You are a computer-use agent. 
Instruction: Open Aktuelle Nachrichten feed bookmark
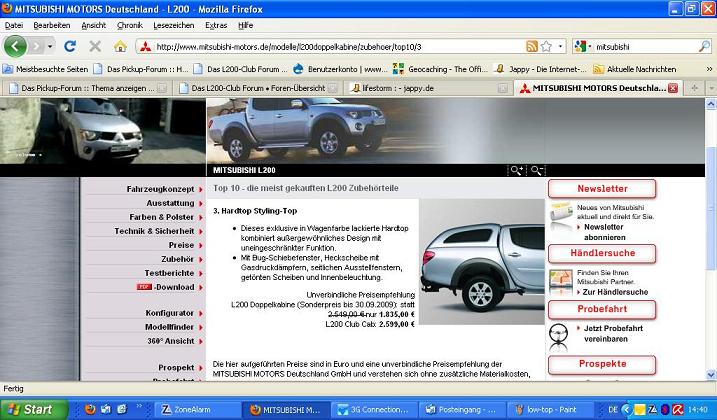635,69
